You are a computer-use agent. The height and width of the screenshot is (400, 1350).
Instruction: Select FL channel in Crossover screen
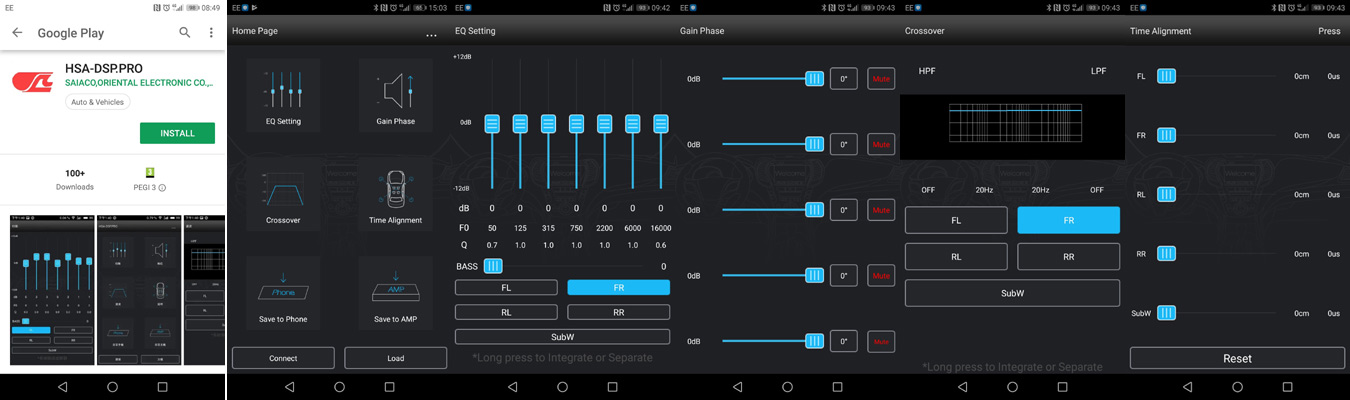point(956,220)
